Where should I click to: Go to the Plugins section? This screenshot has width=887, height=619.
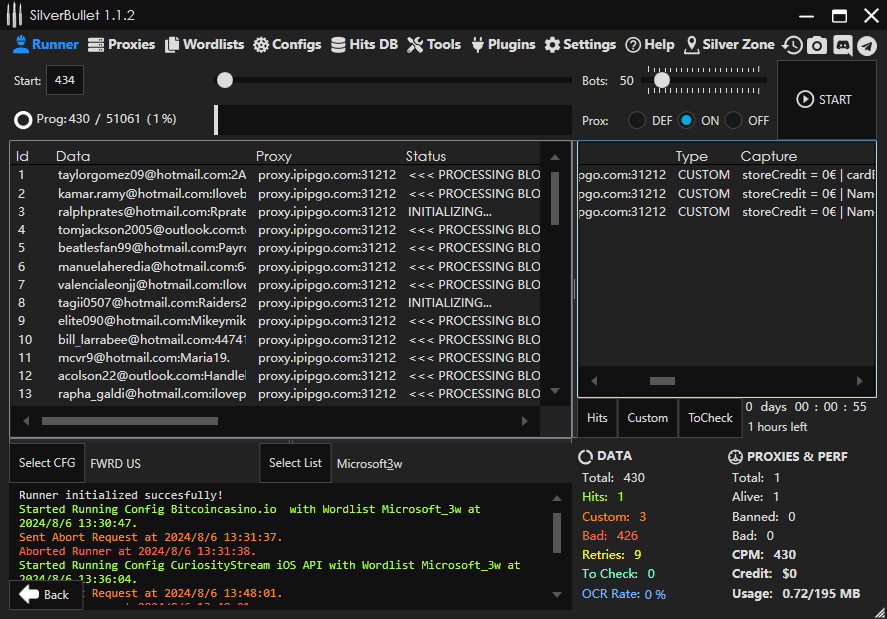(x=503, y=44)
